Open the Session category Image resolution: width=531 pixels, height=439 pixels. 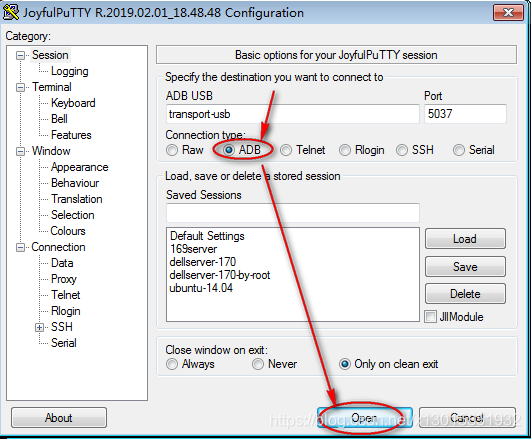pyautogui.click(x=50, y=55)
